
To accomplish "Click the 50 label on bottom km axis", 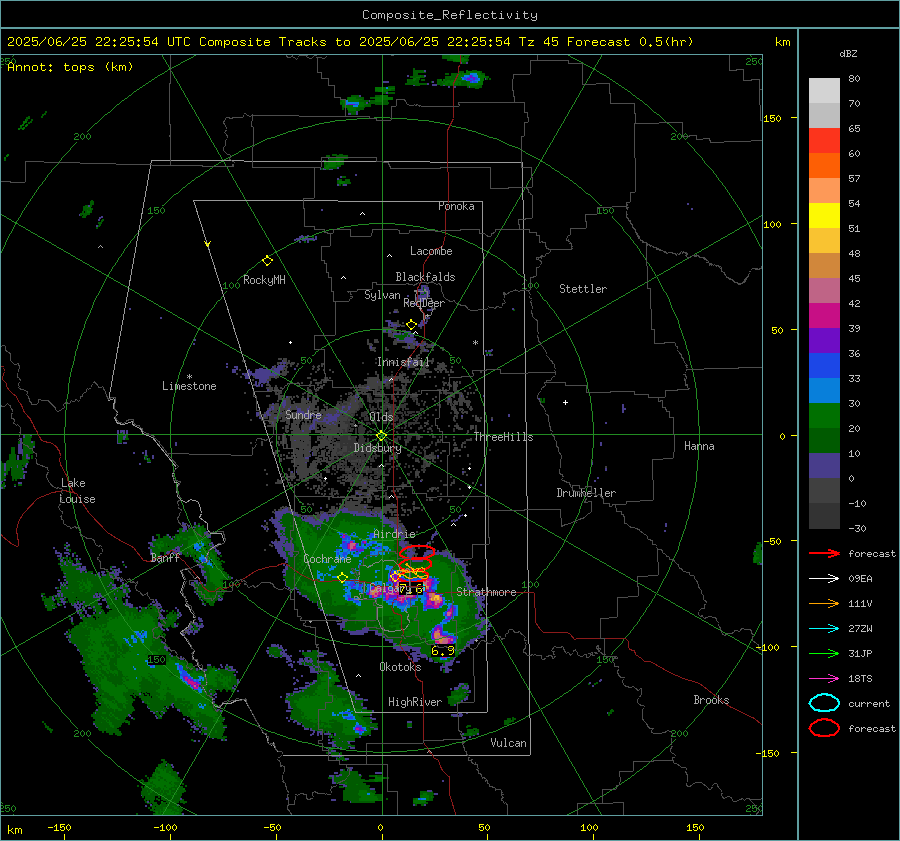I will [x=484, y=827].
